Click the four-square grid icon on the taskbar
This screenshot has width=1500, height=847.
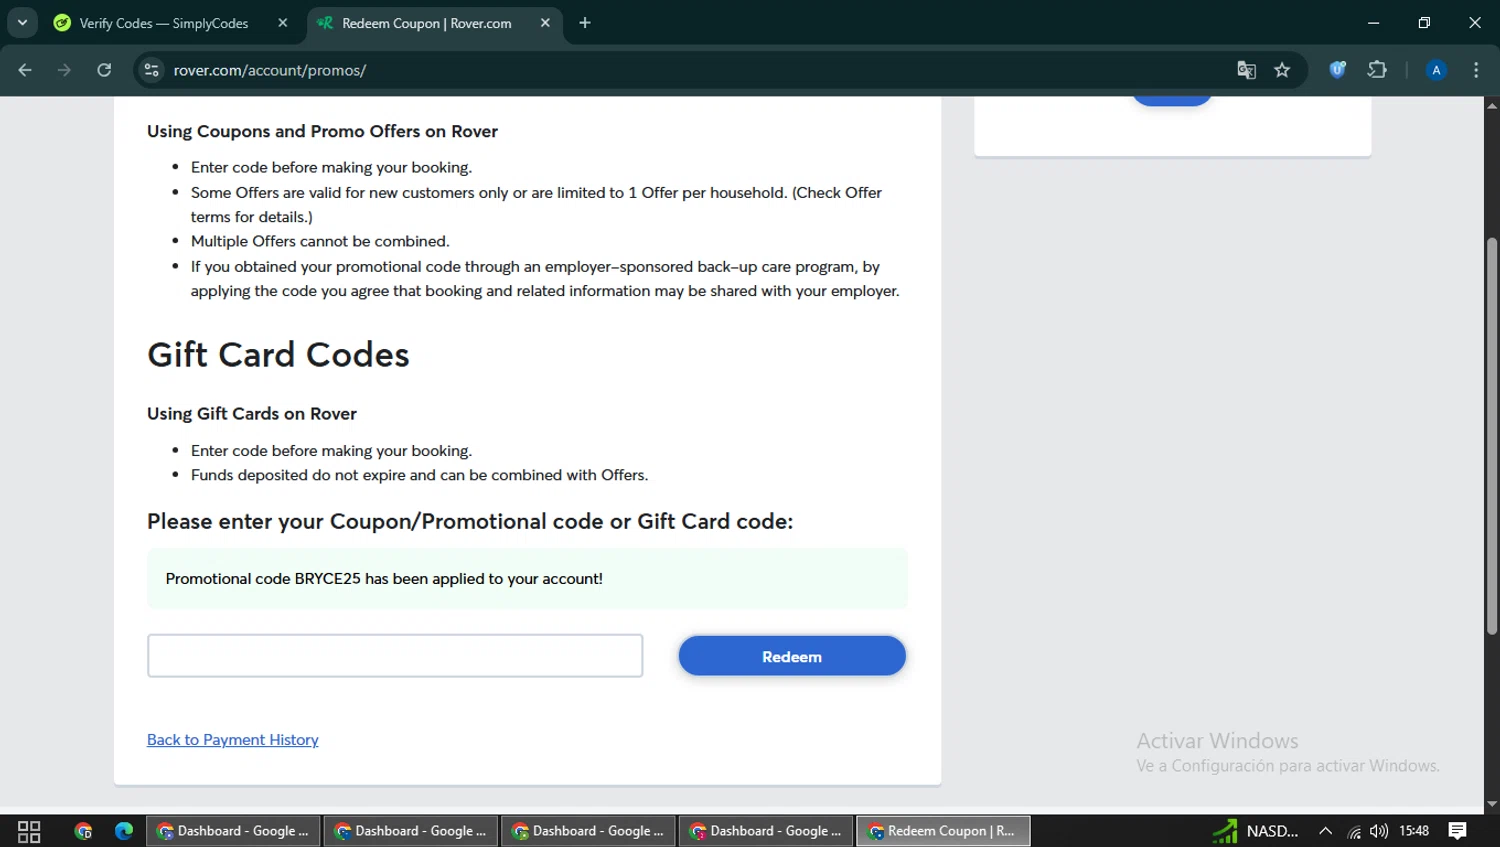pos(29,831)
